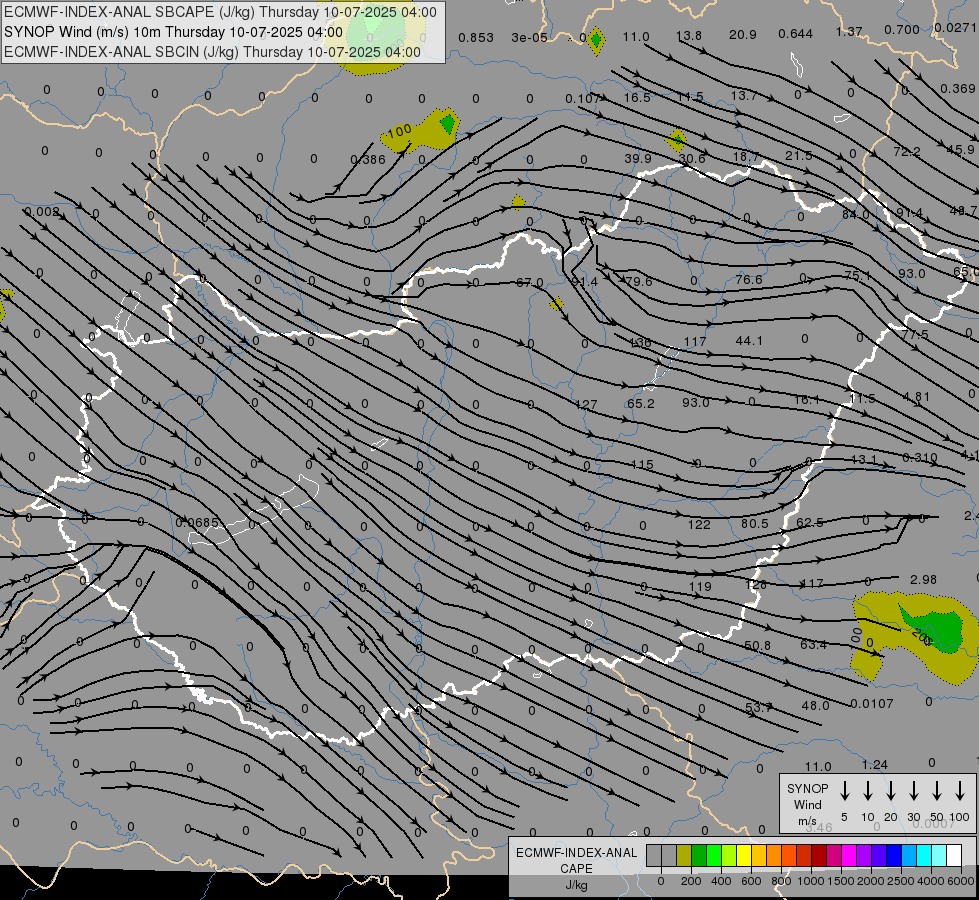This screenshot has width=979, height=900.
Task: Click the 'SYNOP' label in the wind legend
Action: pyautogui.click(x=807, y=788)
